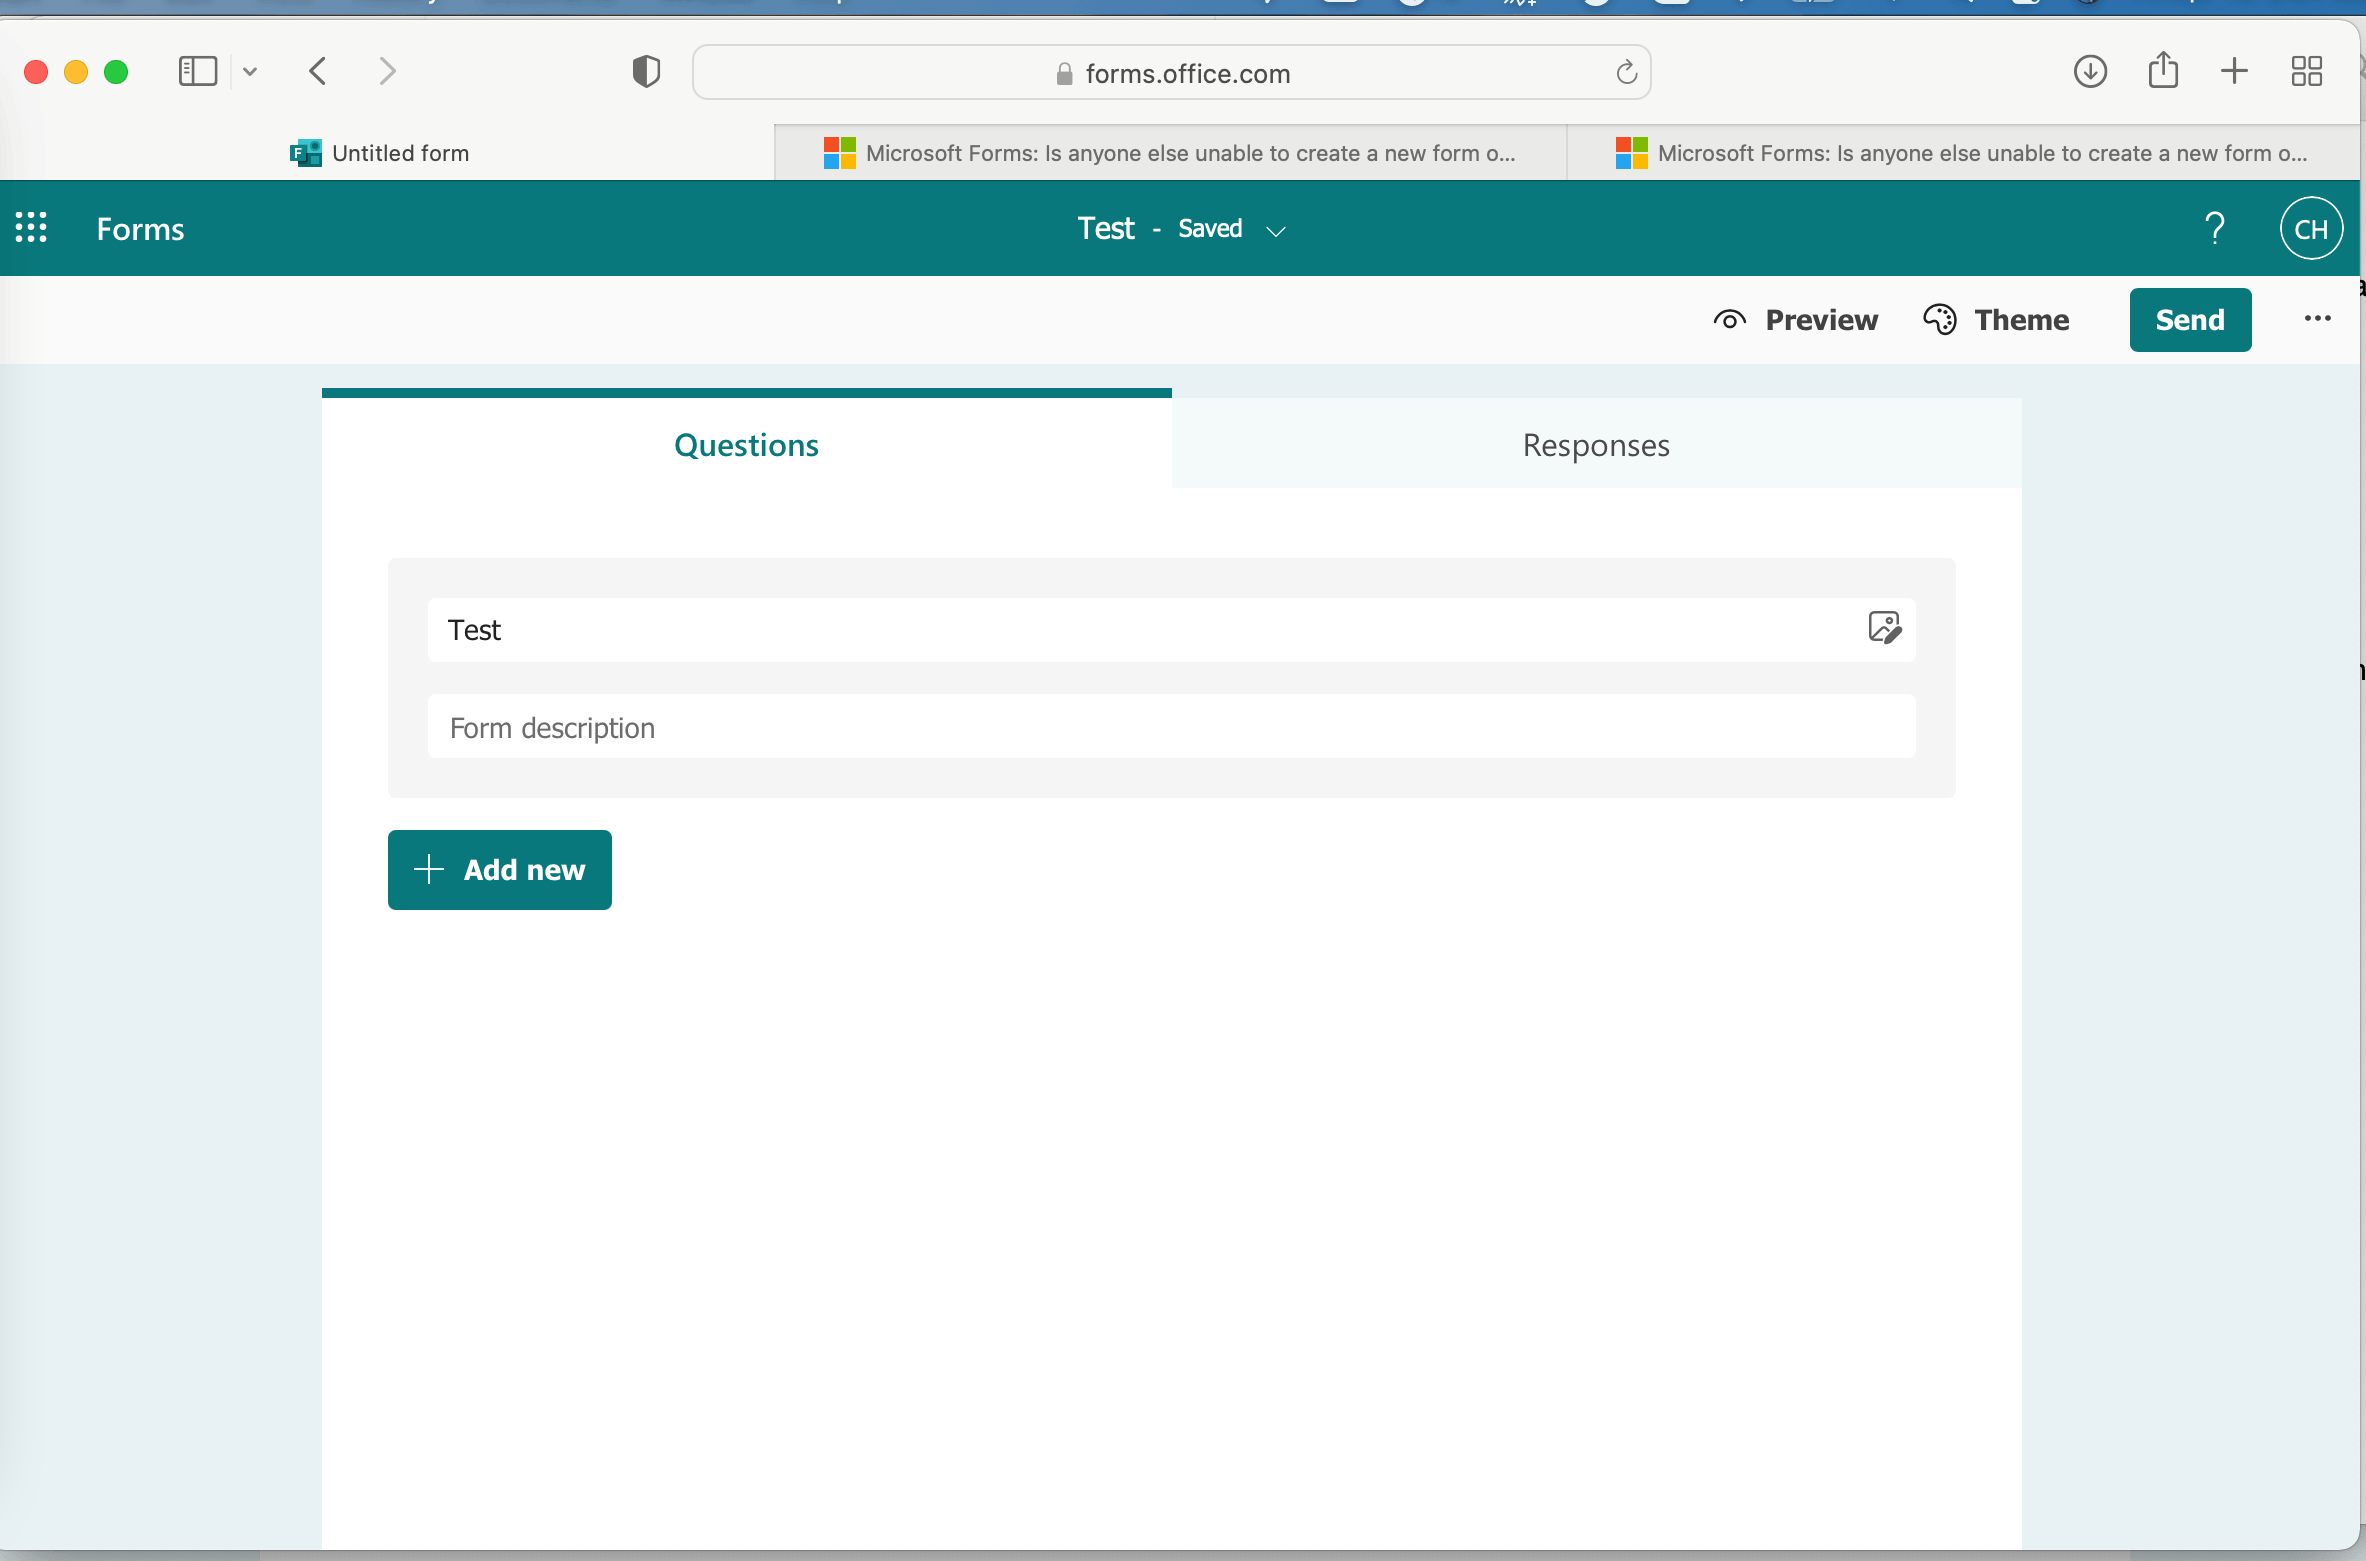
Task: Reload the current page
Action: click(1626, 73)
